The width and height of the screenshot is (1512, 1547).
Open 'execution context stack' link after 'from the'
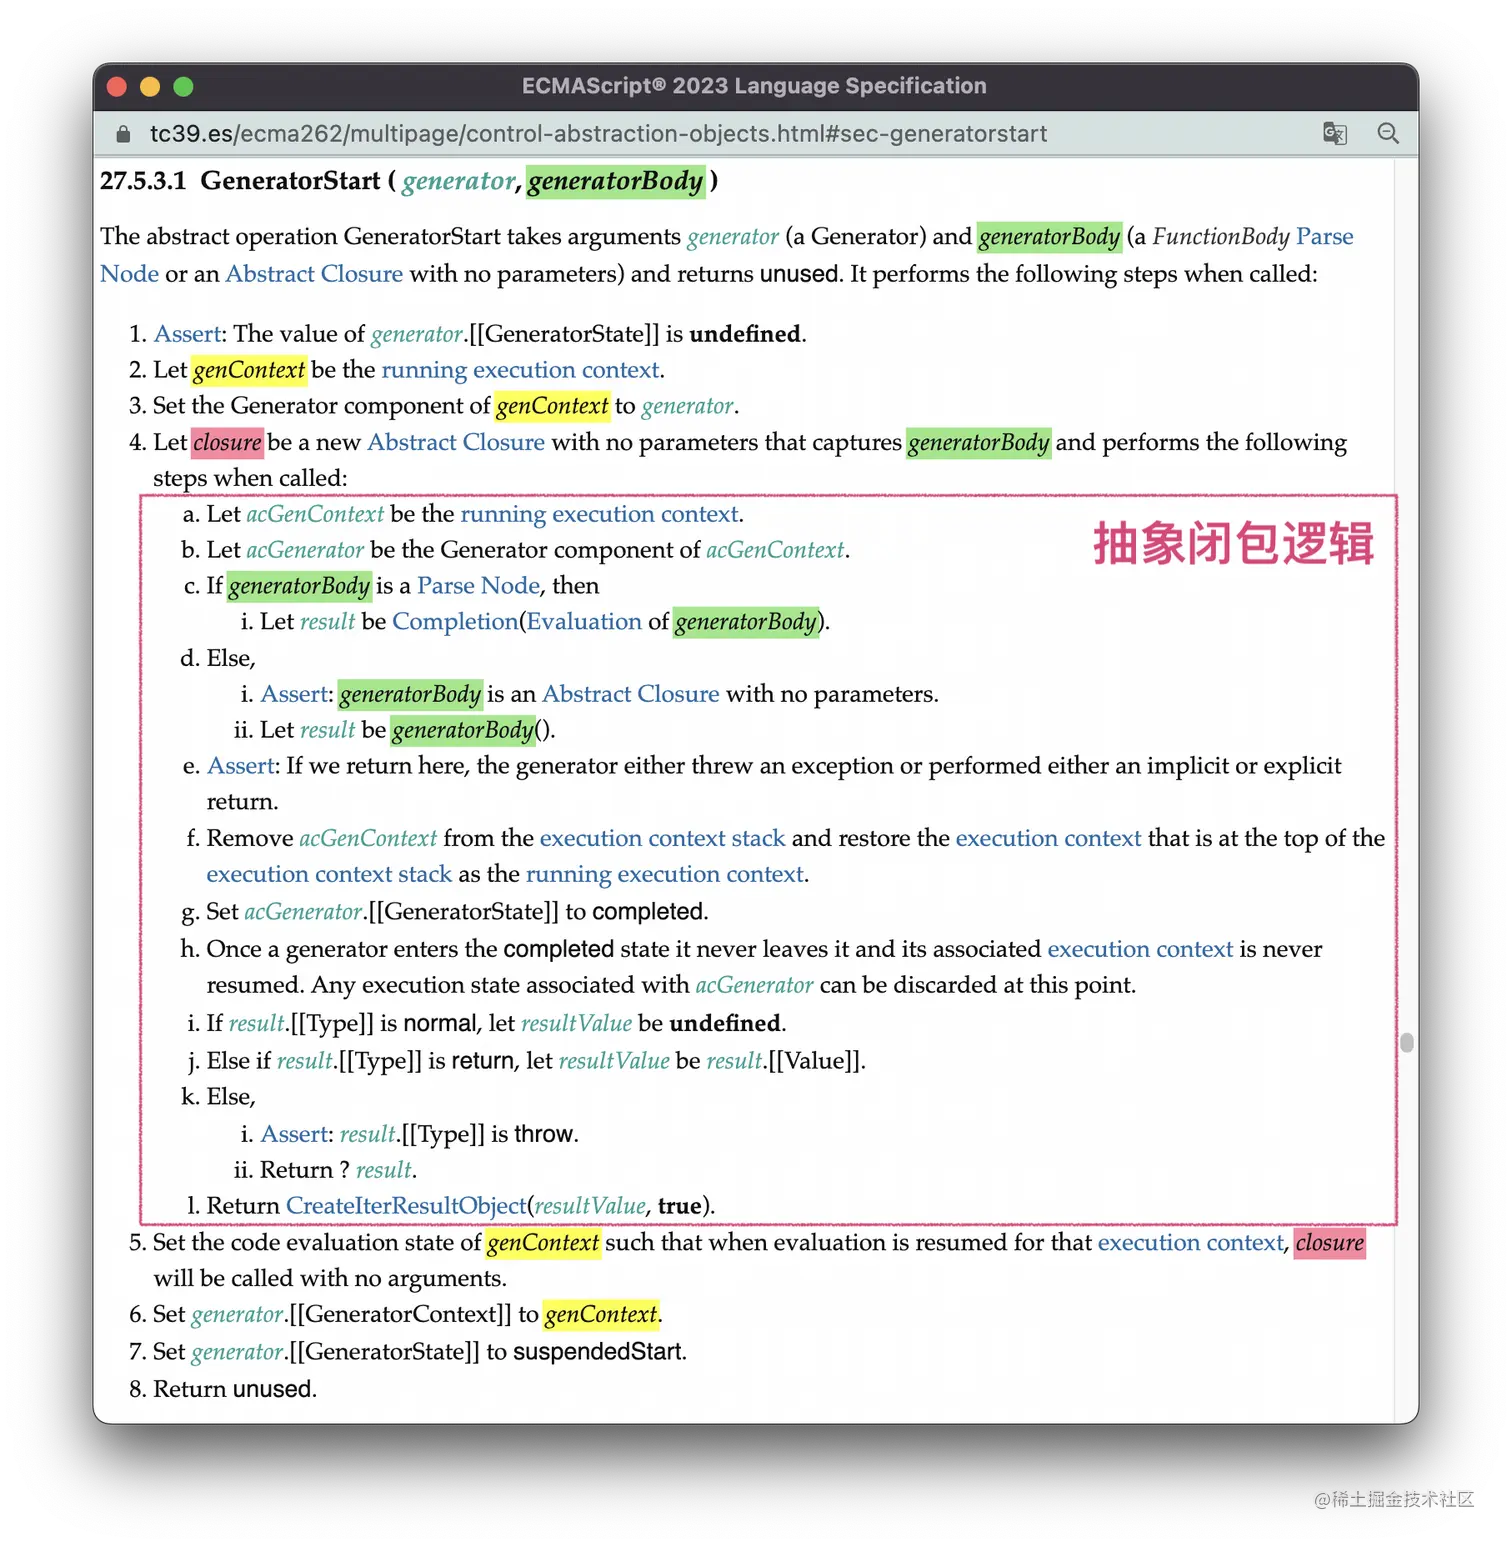click(662, 838)
